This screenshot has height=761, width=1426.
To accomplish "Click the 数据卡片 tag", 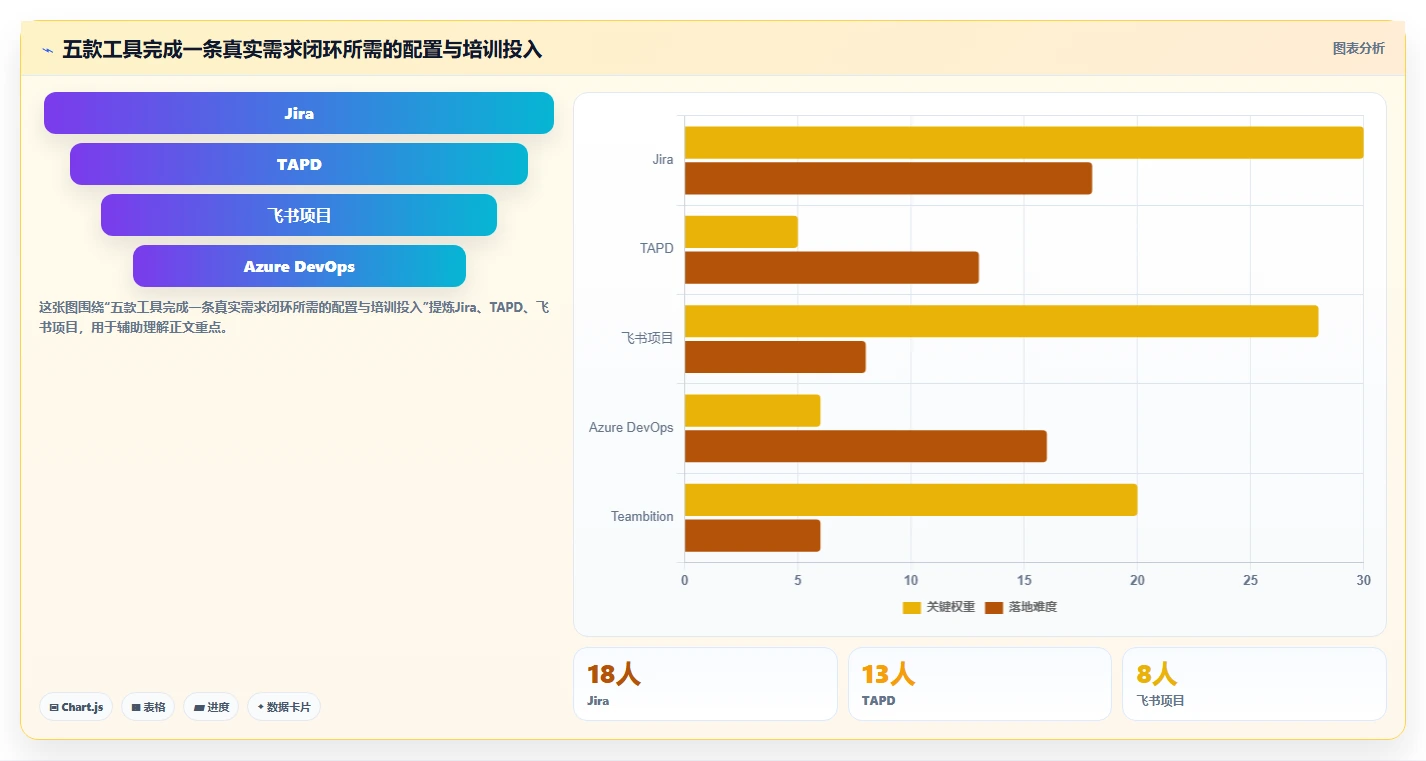I will coord(284,707).
